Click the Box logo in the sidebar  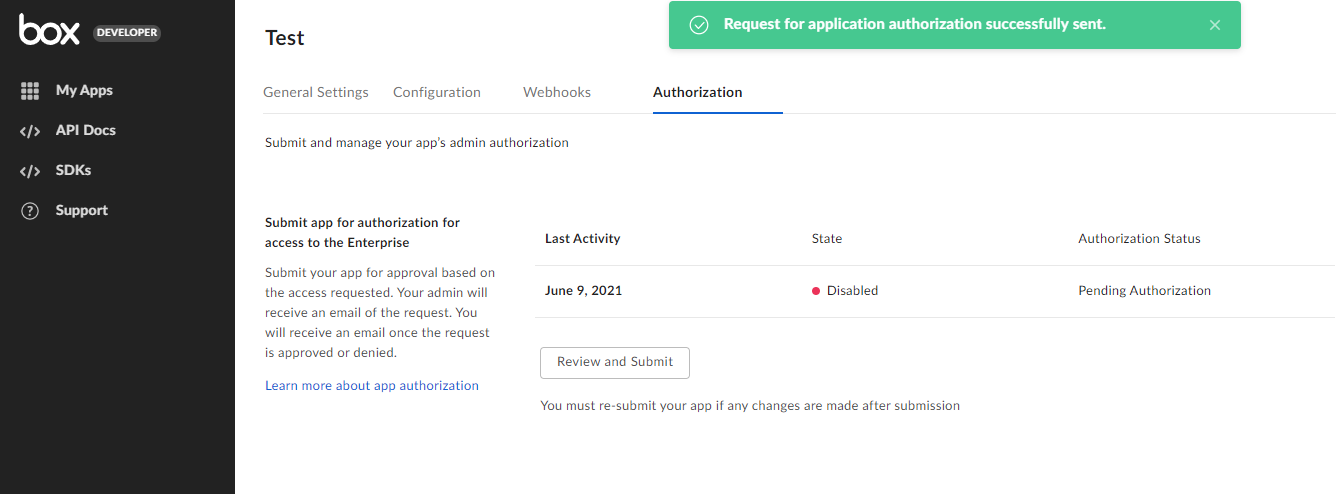pos(49,31)
